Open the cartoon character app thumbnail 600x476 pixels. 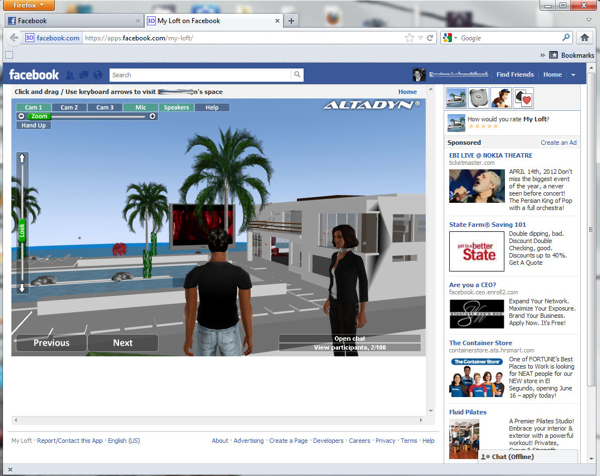501,98
